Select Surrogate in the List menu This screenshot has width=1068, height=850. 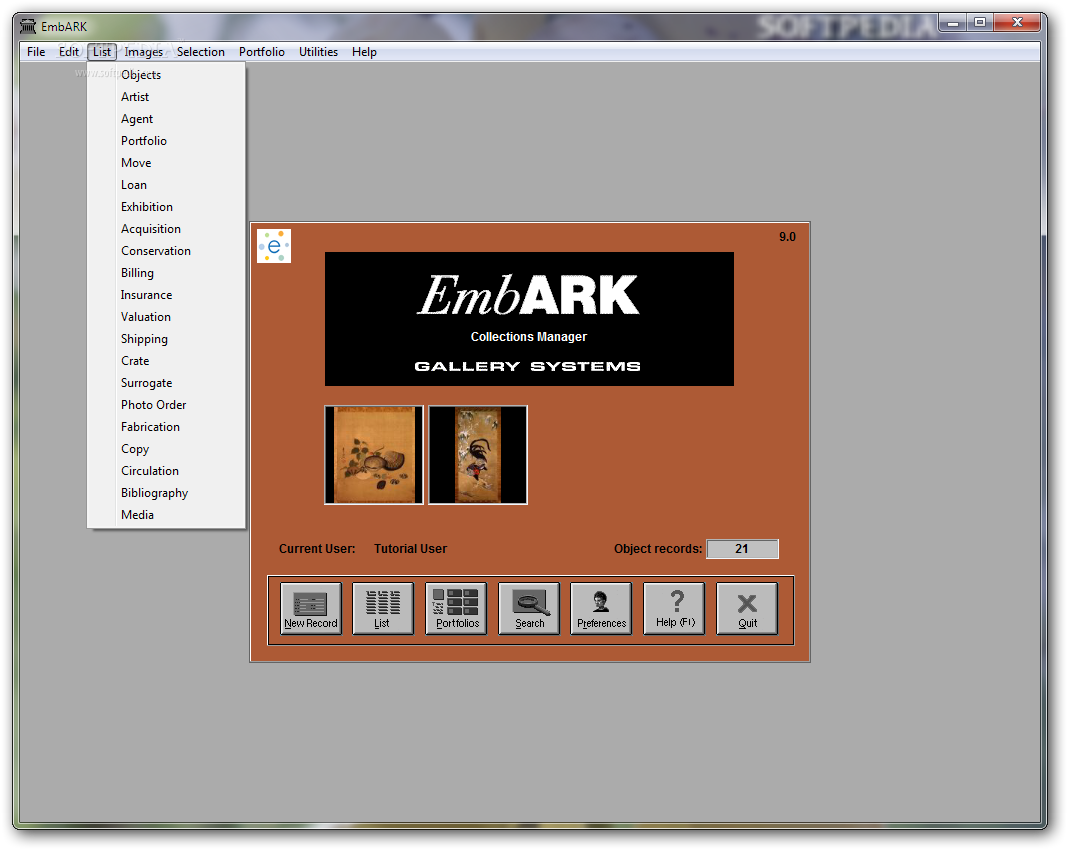pyautogui.click(x=166, y=383)
